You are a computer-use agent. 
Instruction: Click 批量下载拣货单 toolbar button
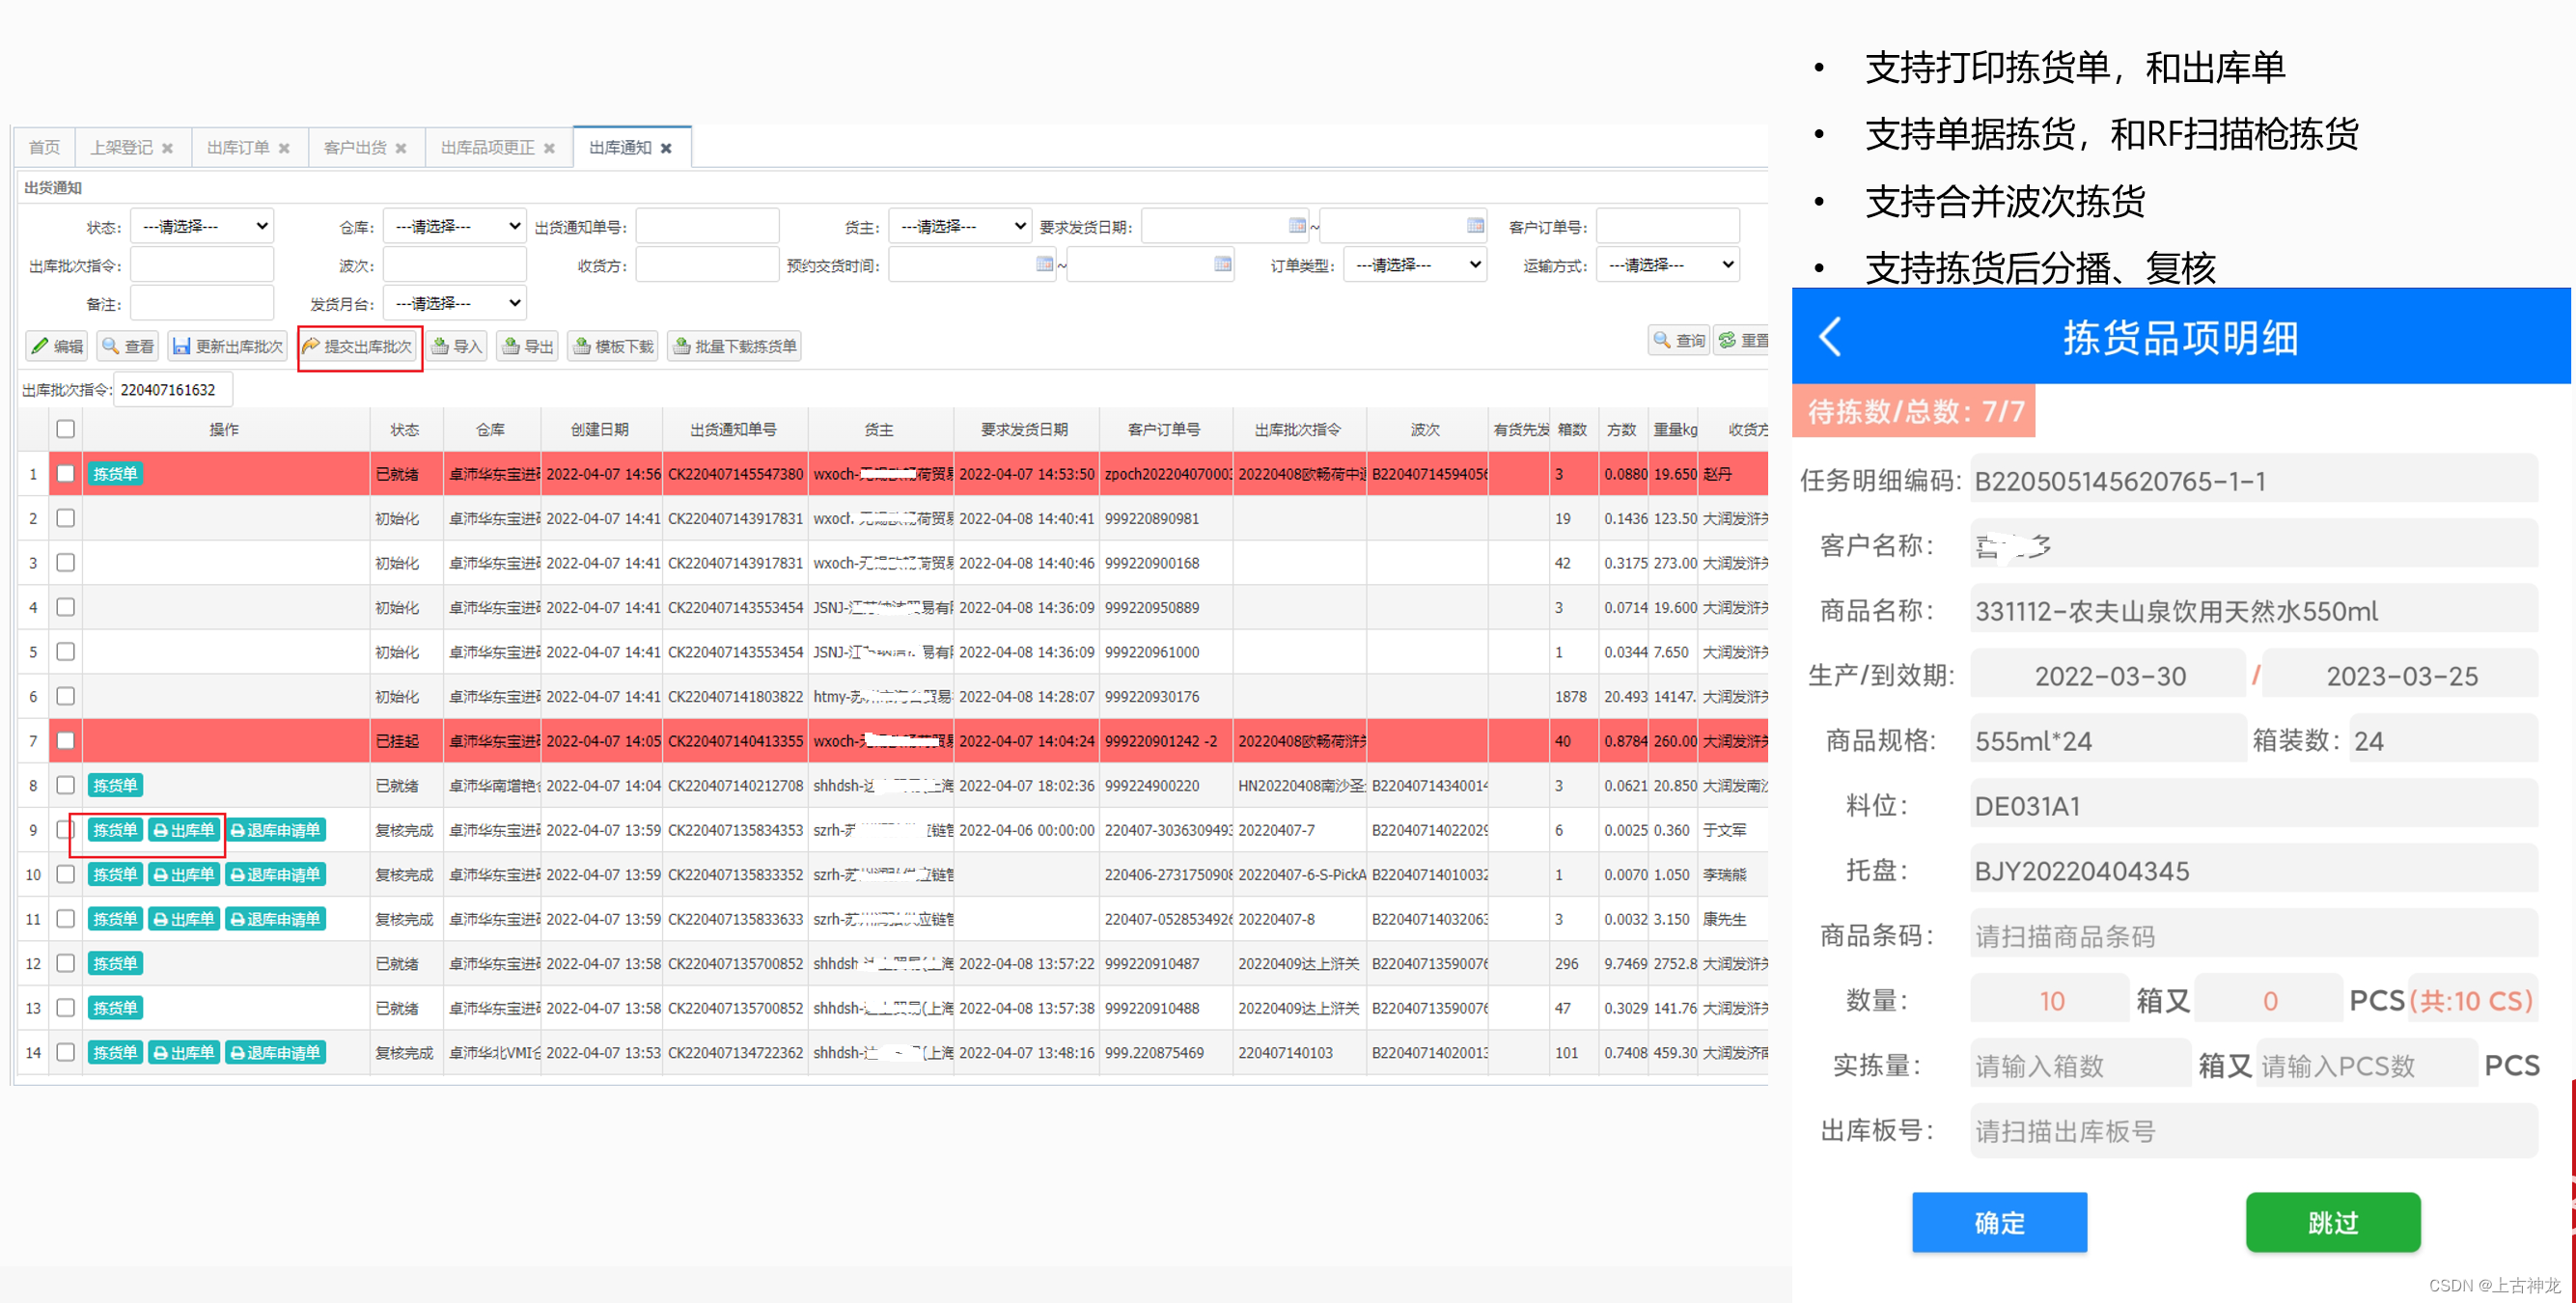tap(735, 346)
